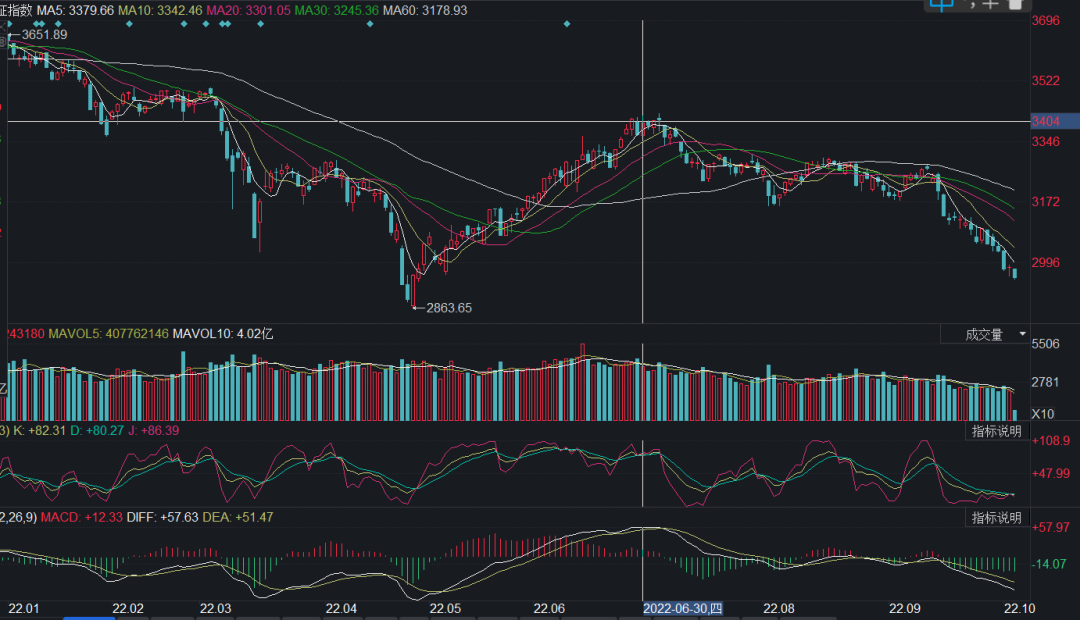Click 指标说明 button in the MACD panel
The image size is (1080, 620).
click(996, 518)
